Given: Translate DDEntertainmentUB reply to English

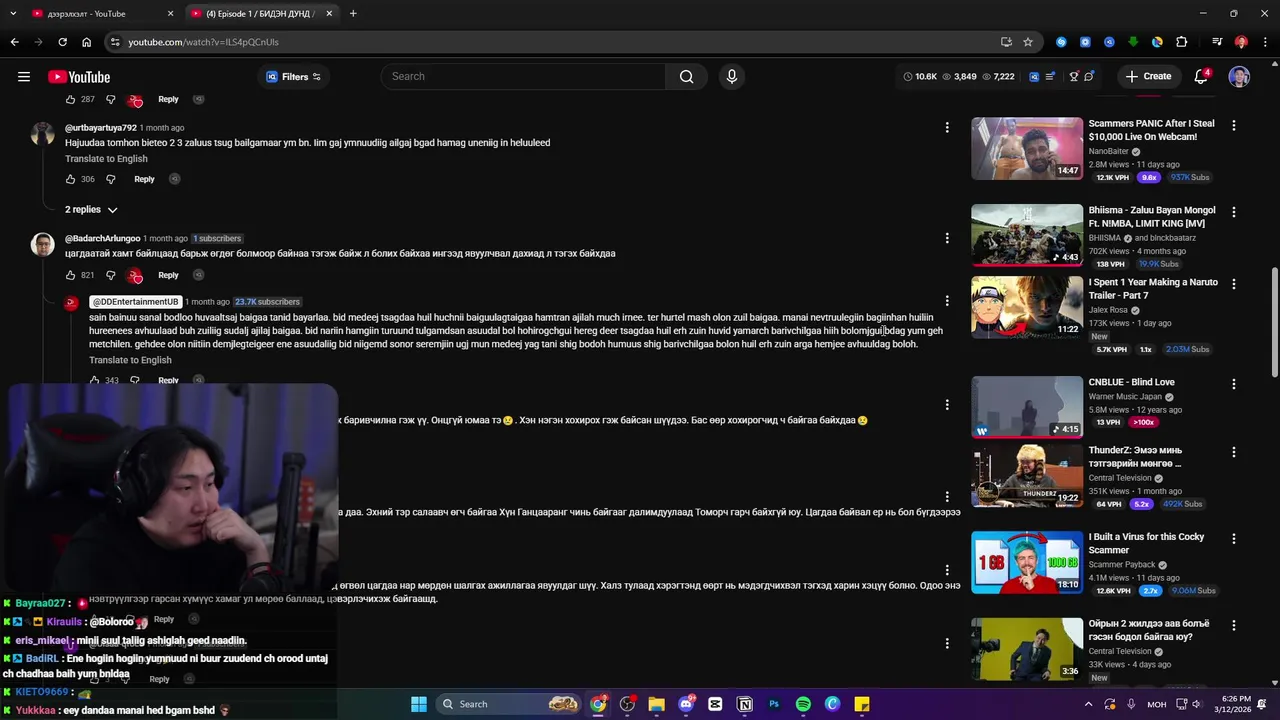Looking at the screenshot, I should (130, 360).
